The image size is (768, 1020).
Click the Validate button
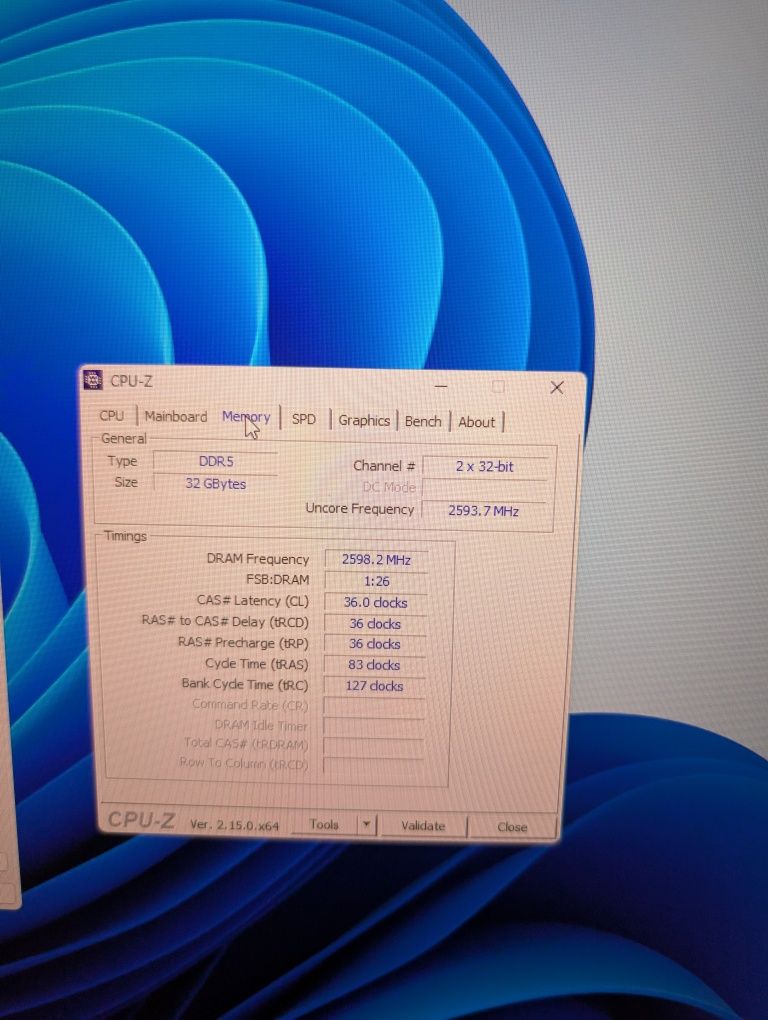coord(423,826)
